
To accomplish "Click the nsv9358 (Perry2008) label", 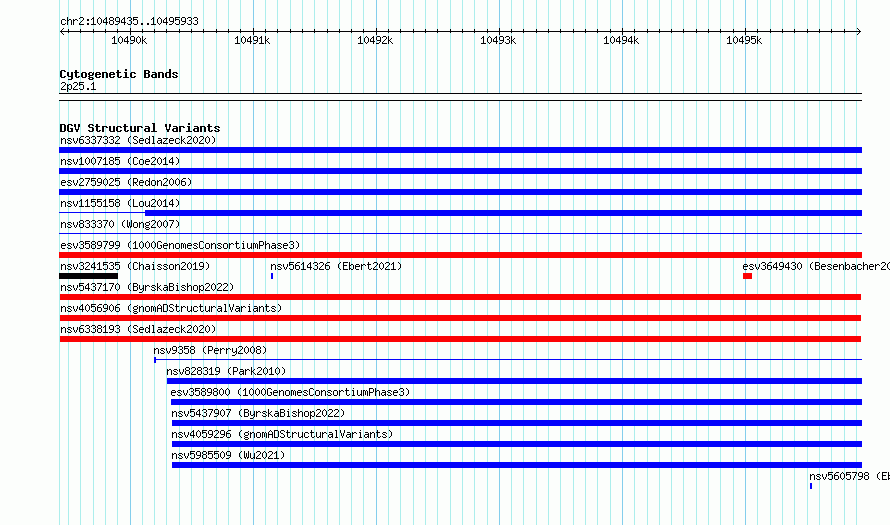I will [210, 350].
